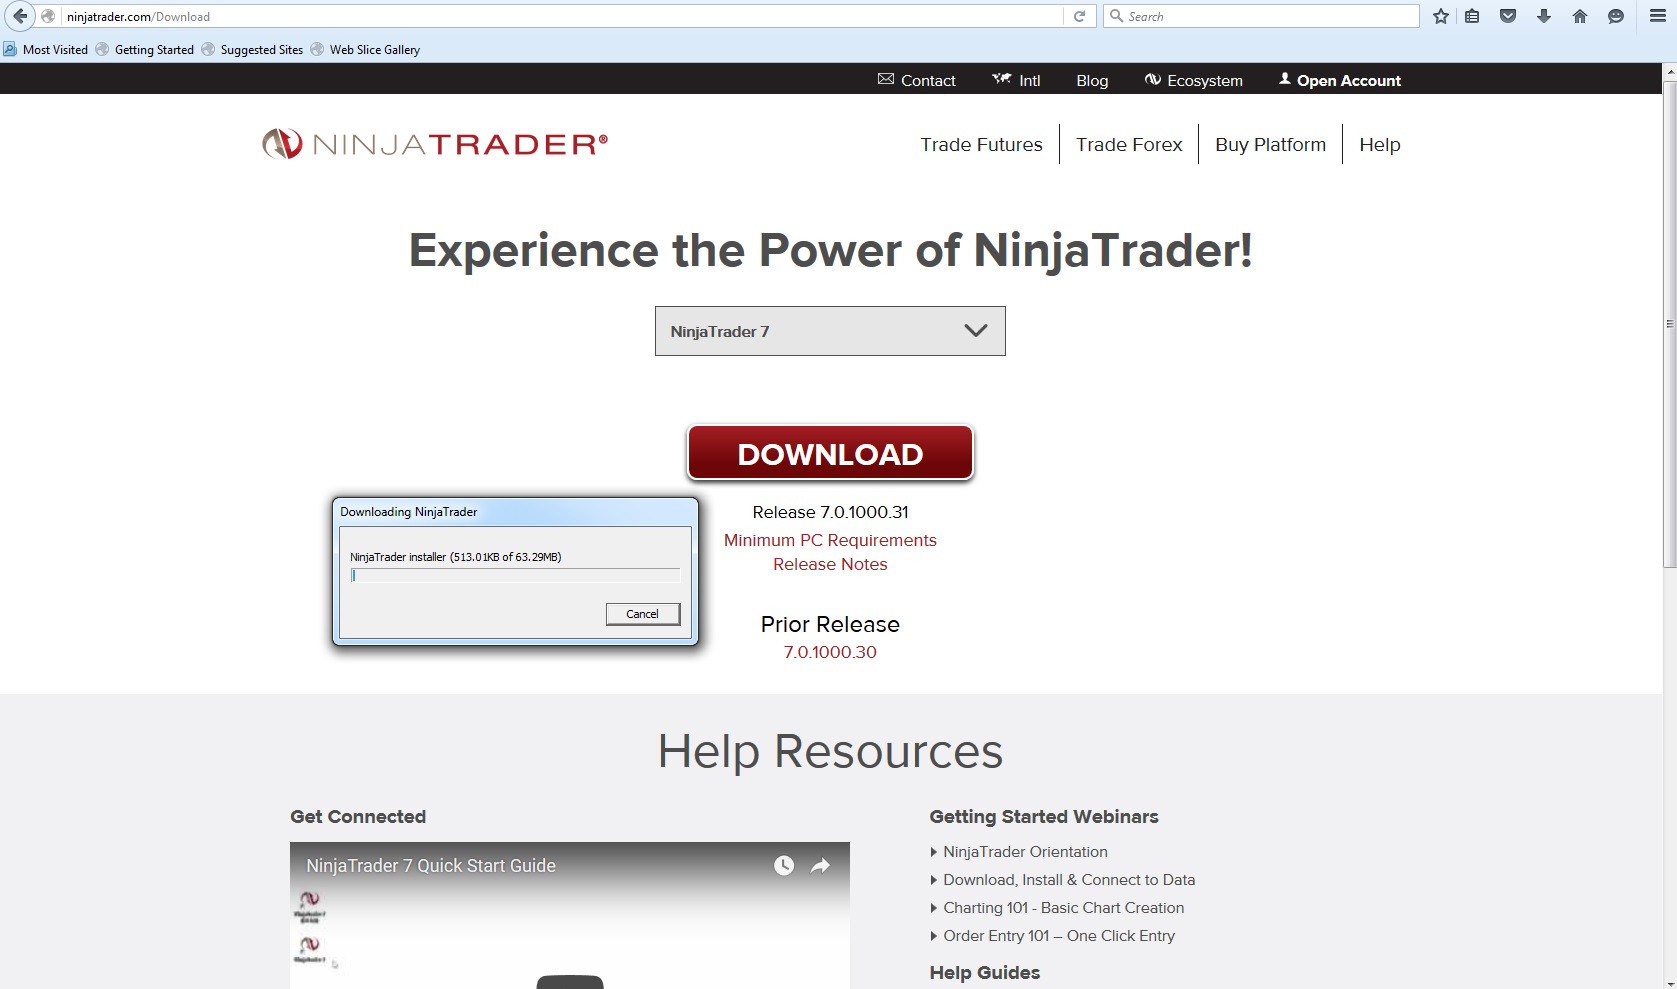Click the Watch Later clock icon on video
This screenshot has width=1677, height=989.
pyautogui.click(x=784, y=866)
